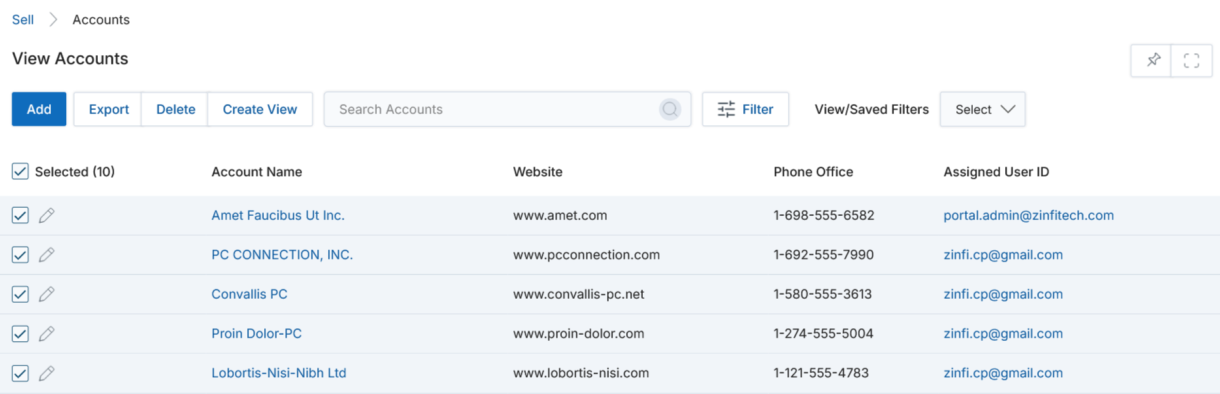Focus the Search Accounts field
Image resolution: width=1220 pixels, height=394 pixels.
tap(507, 109)
